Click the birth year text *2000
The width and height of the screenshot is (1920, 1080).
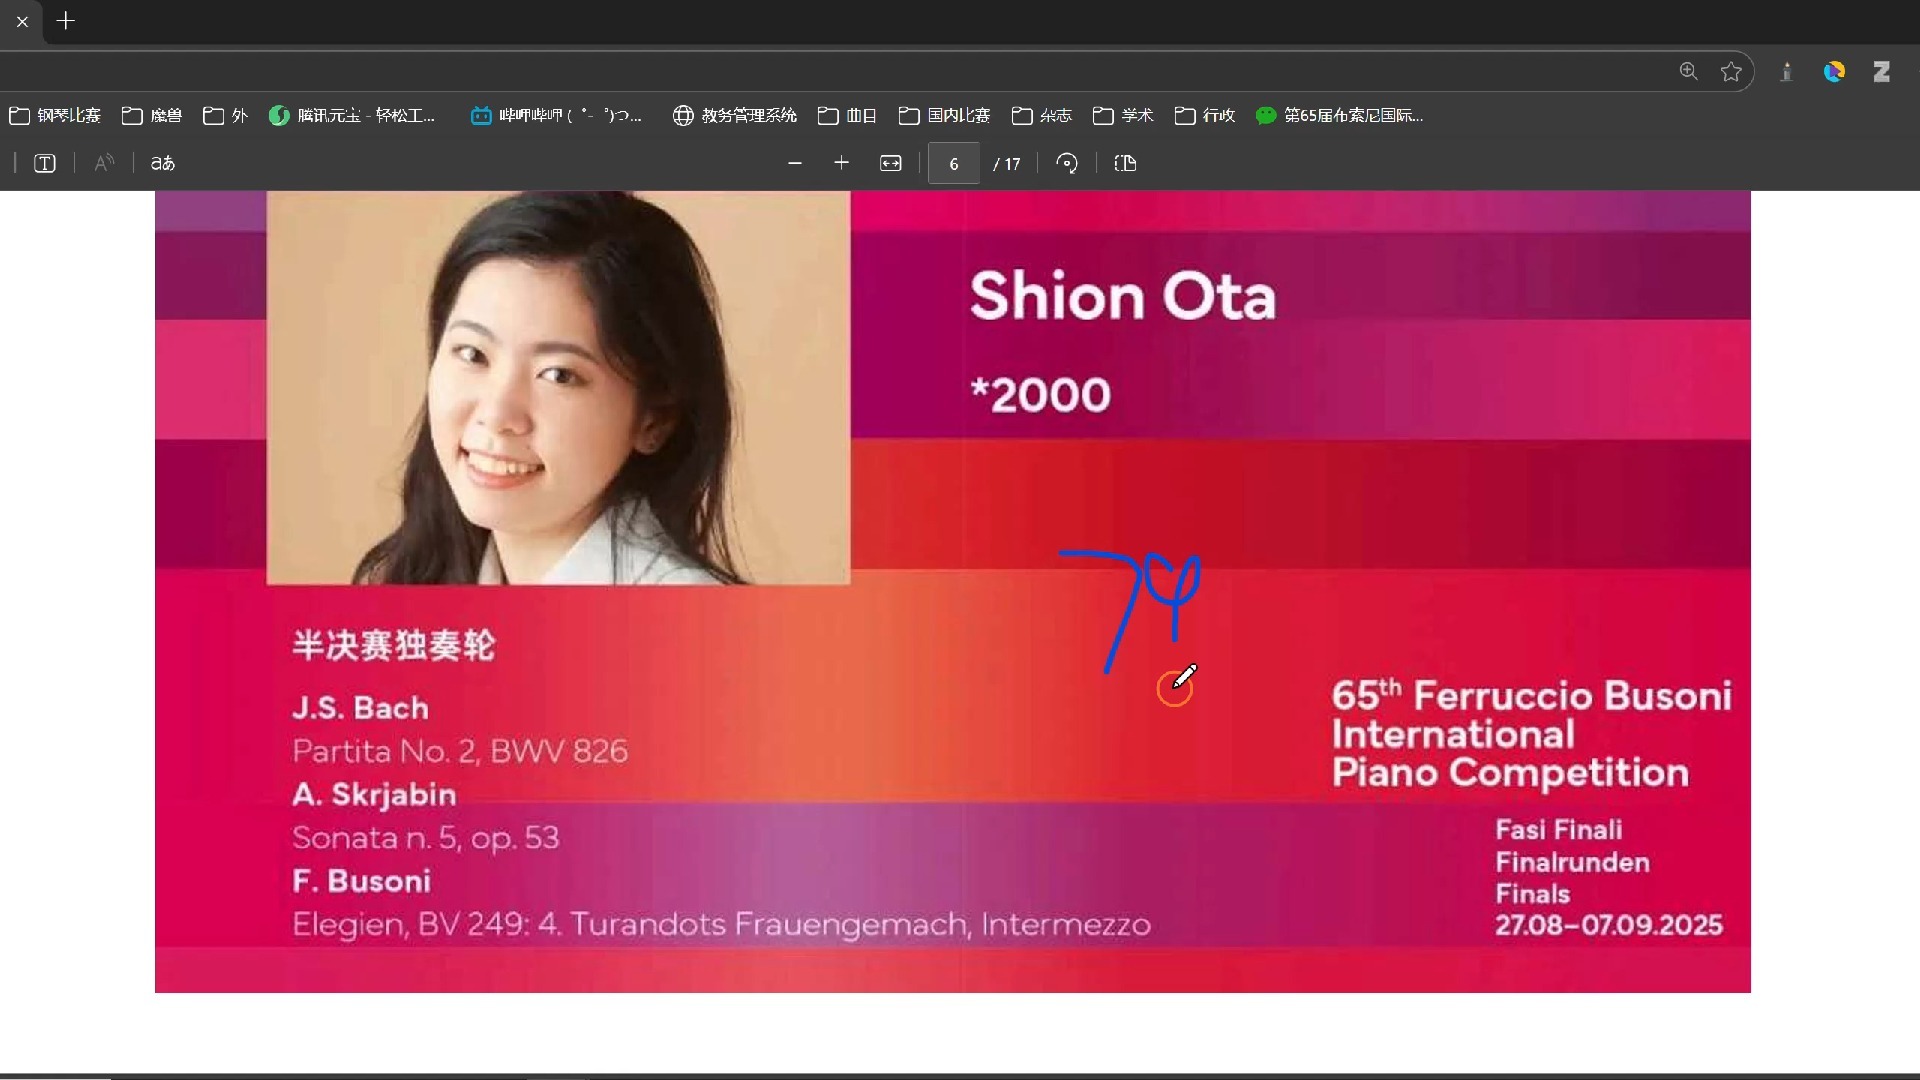1041,395
